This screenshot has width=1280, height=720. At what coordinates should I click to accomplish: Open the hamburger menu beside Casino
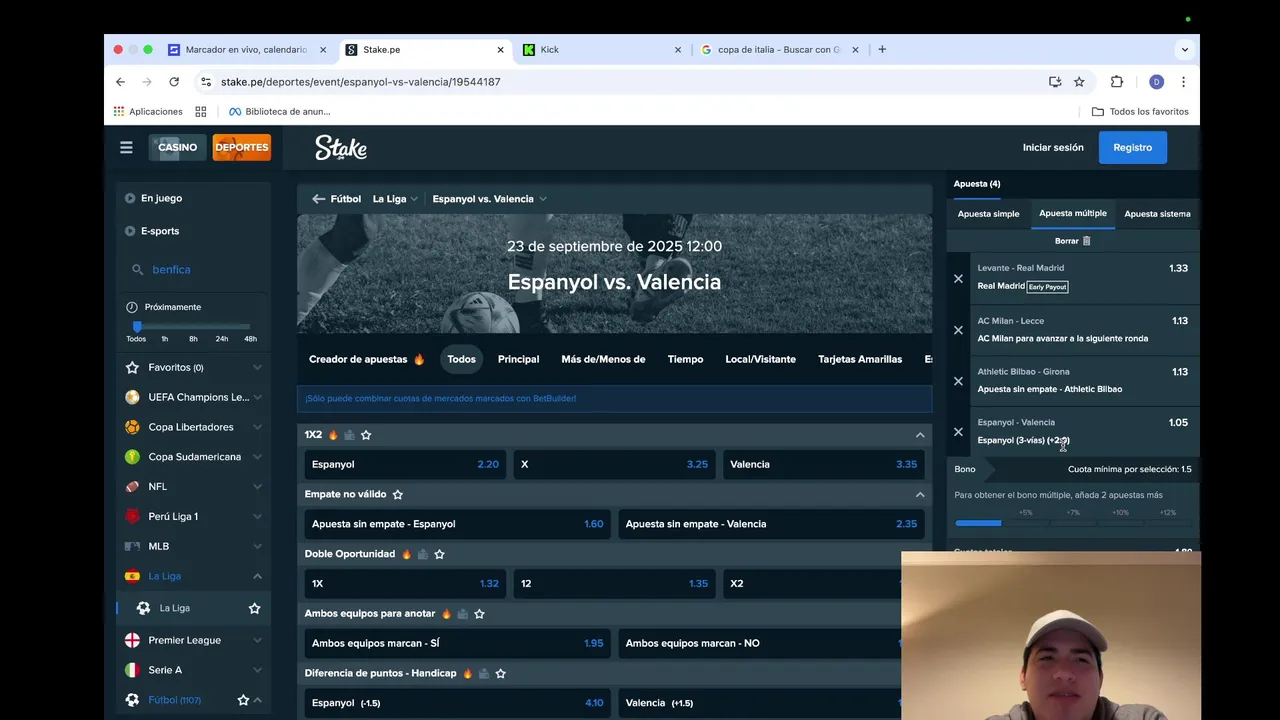(x=126, y=147)
